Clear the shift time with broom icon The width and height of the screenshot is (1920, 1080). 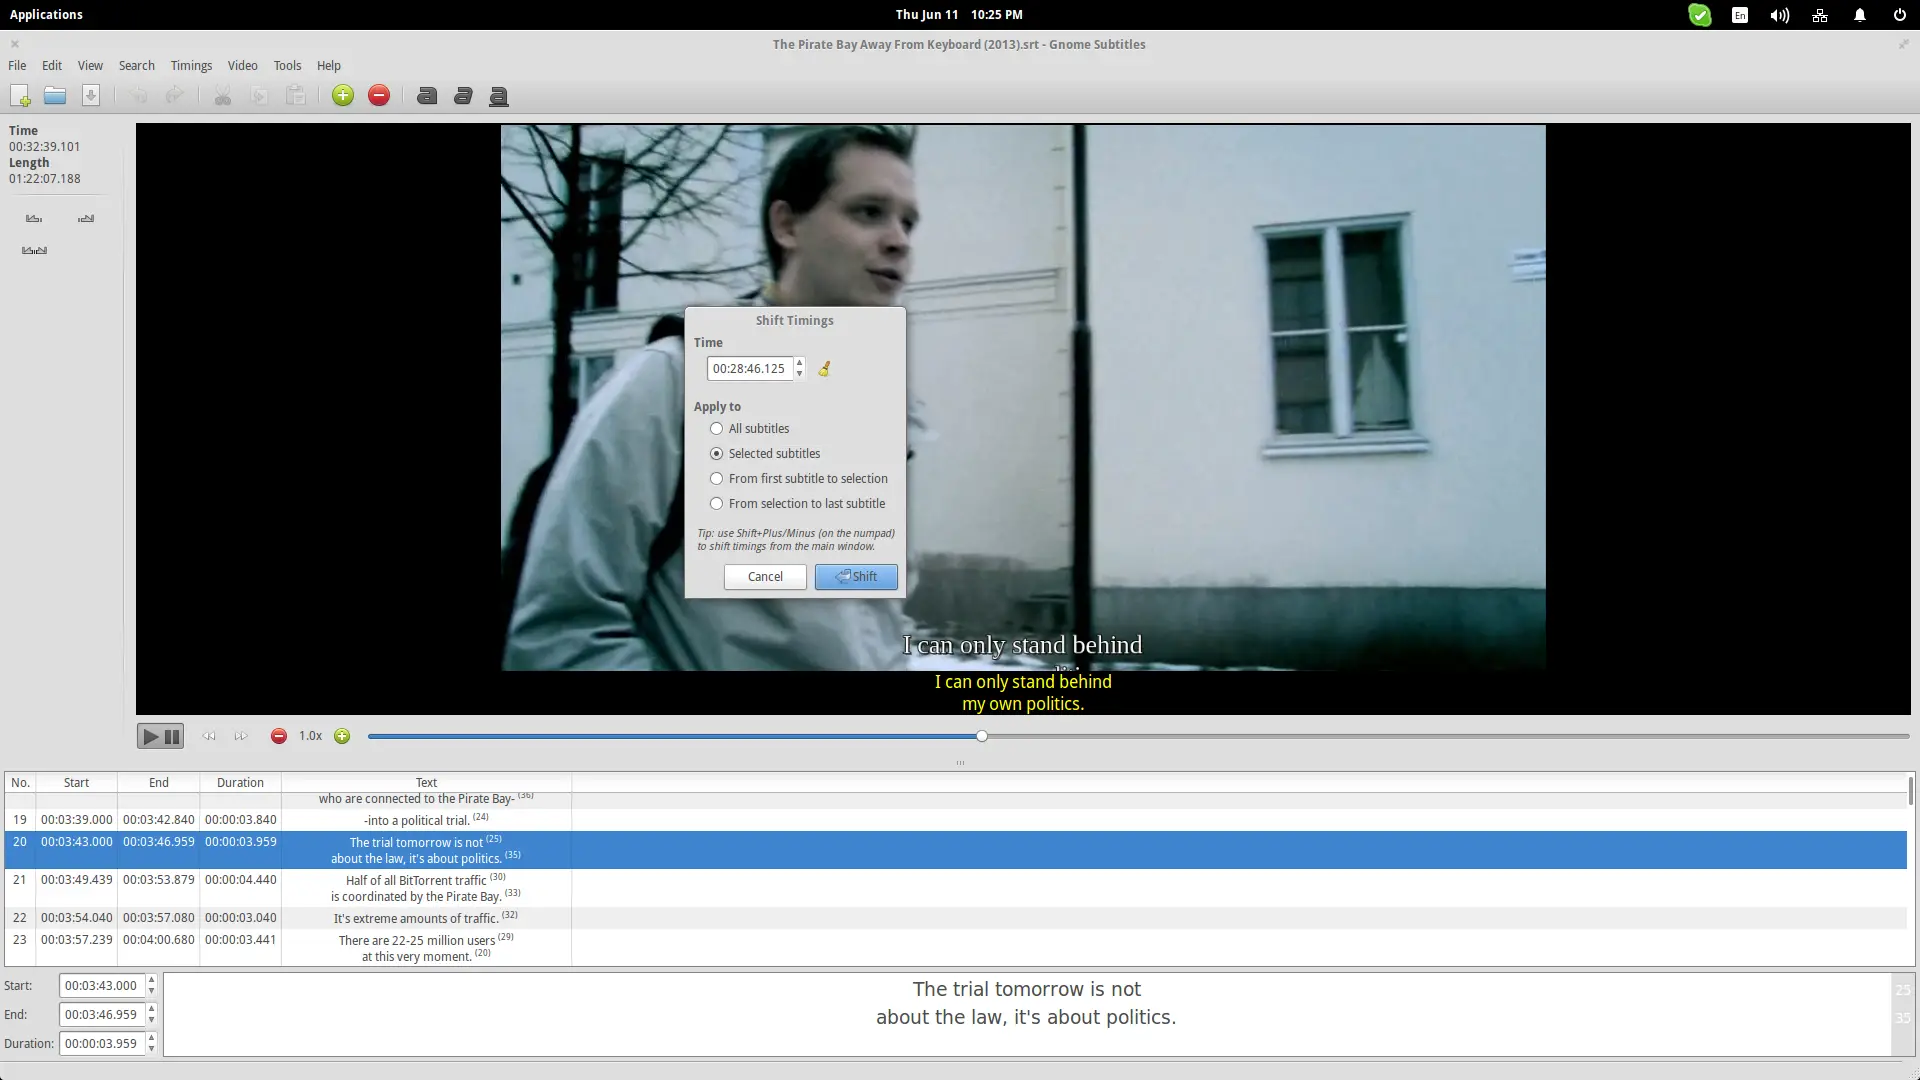(824, 369)
